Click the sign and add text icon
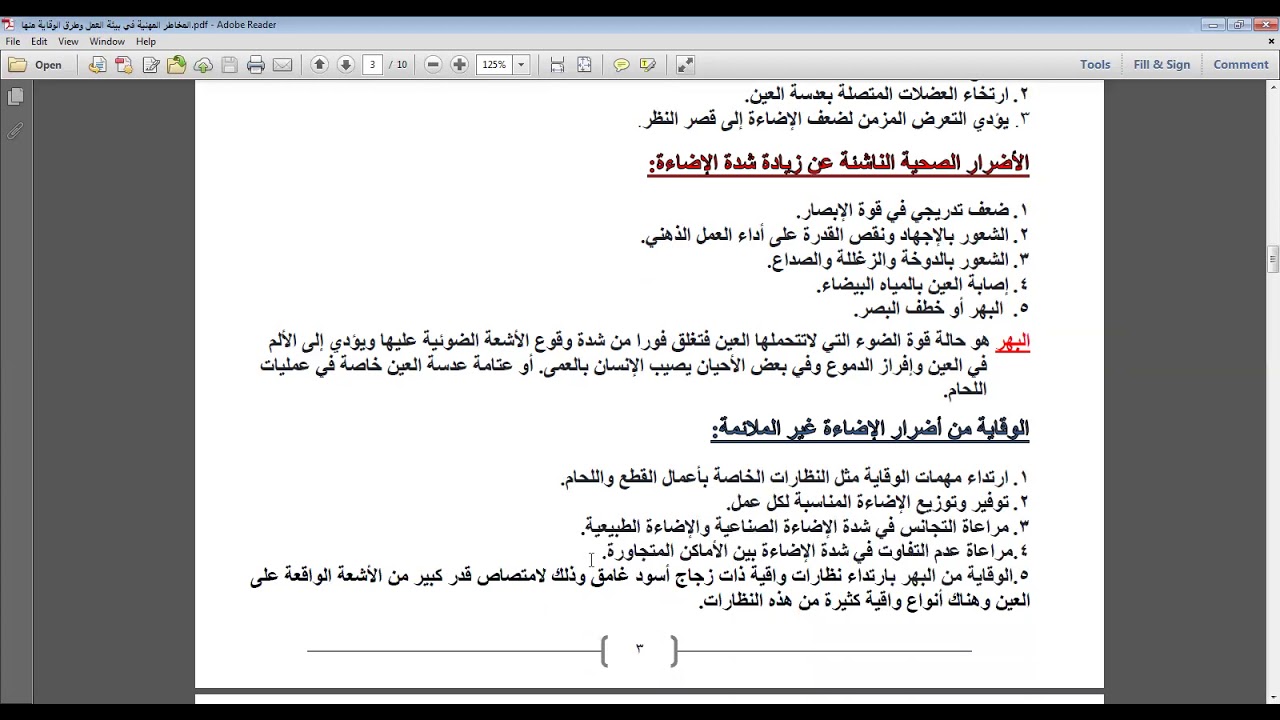Screen dimensions: 1280x720 tap(151, 65)
